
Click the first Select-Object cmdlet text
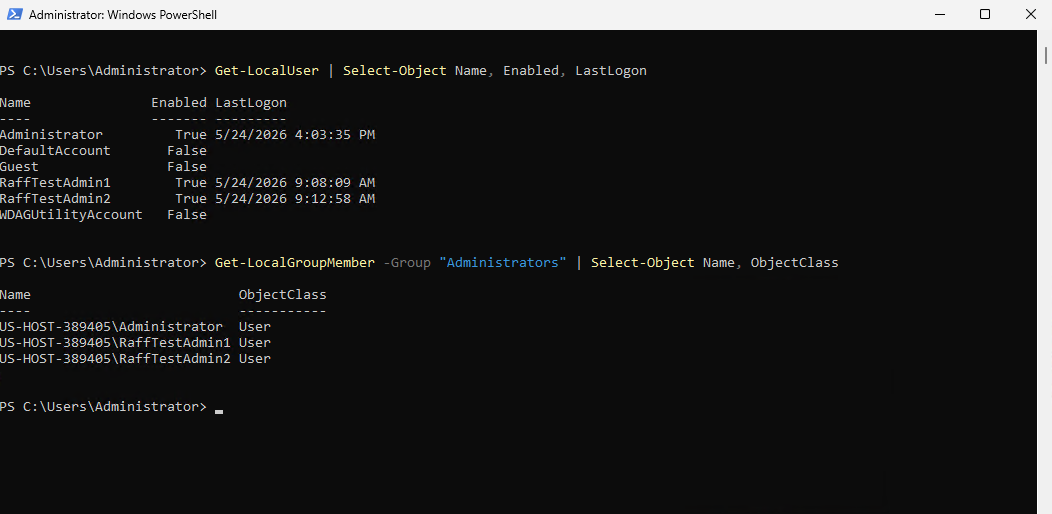pos(394,70)
